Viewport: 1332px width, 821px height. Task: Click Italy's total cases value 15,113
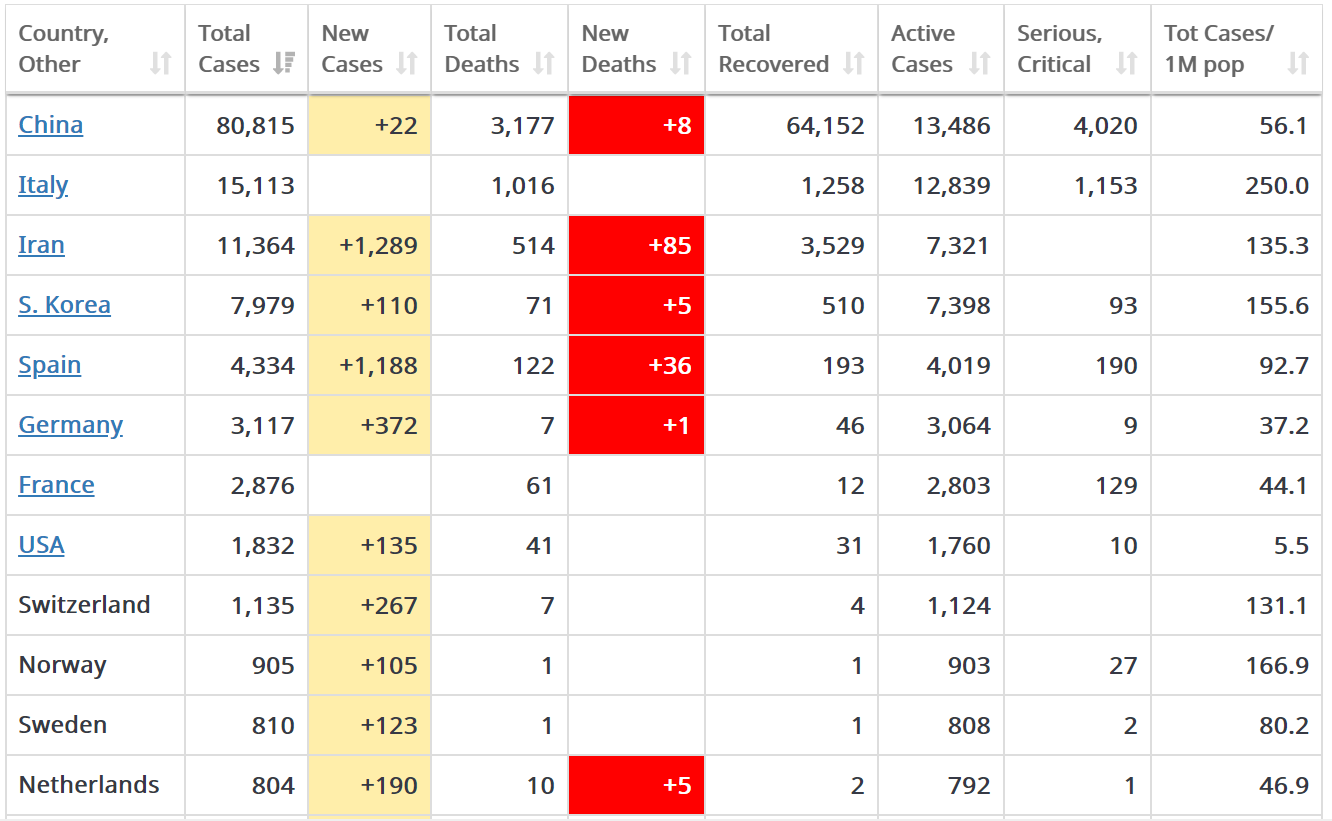coord(255,185)
